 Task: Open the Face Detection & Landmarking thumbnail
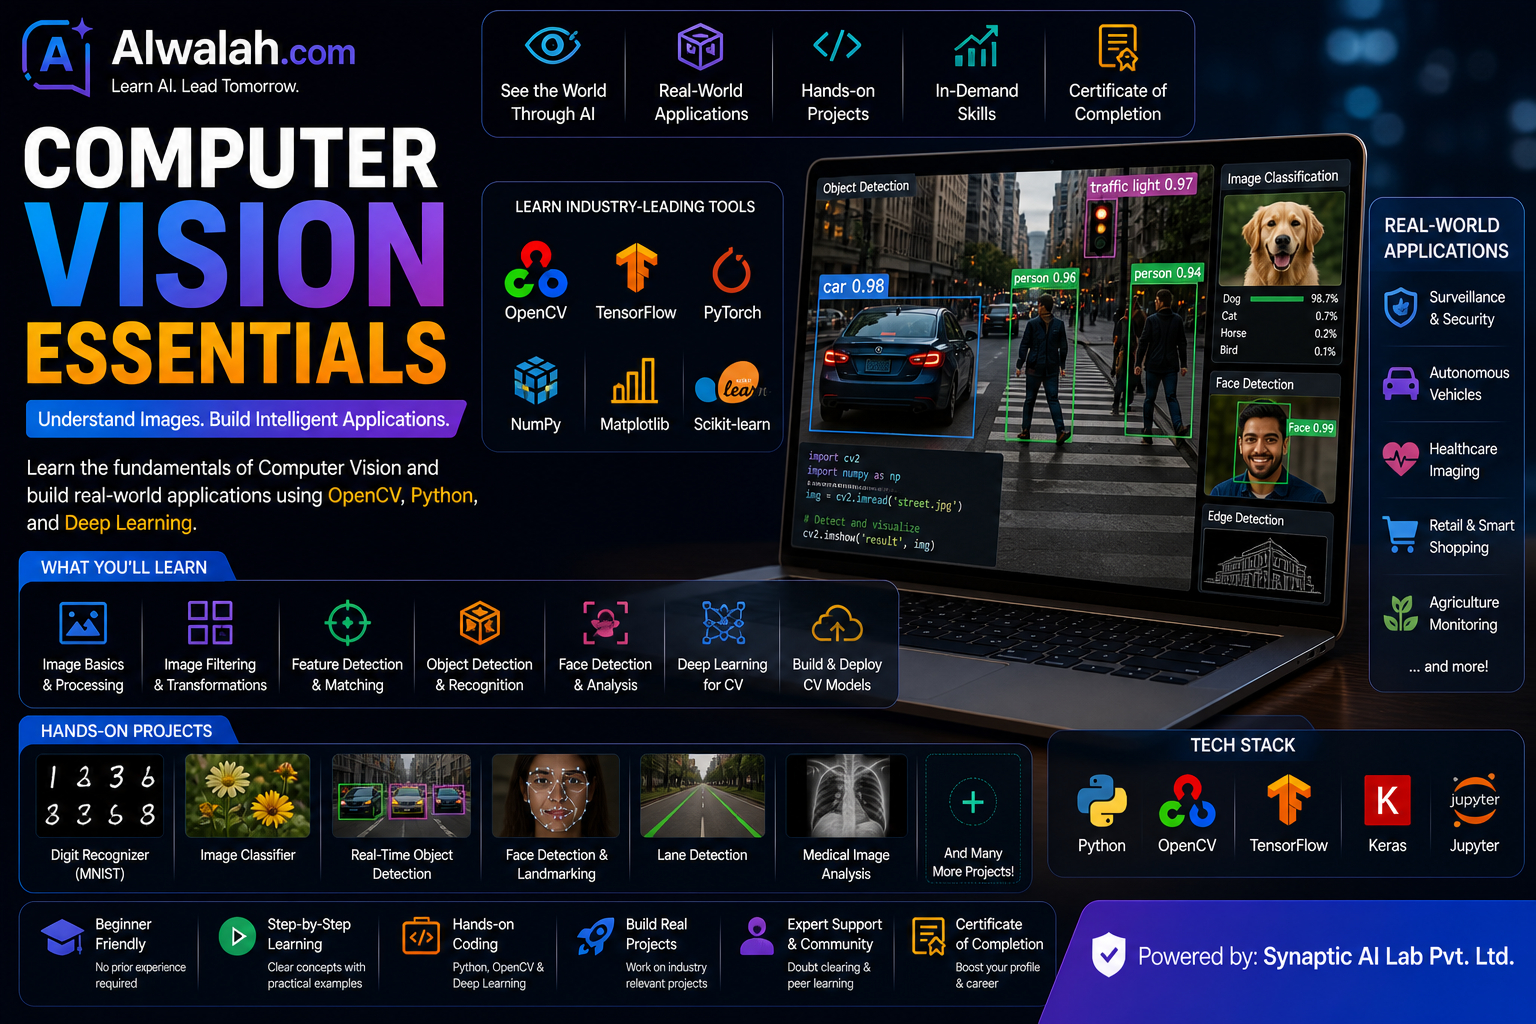click(x=556, y=796)
